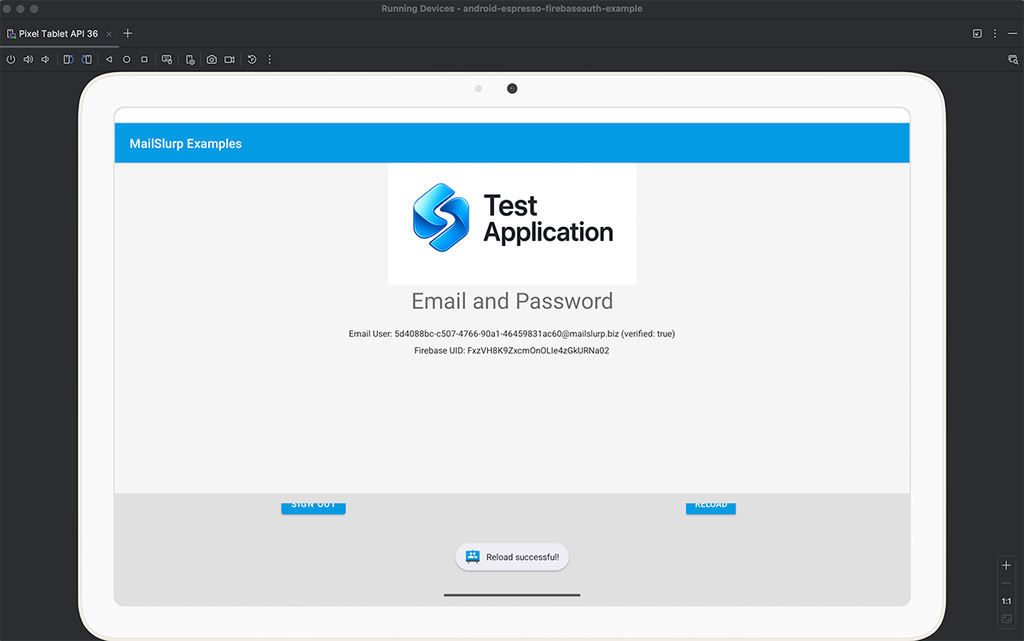Viewport: 1024px width, 641px height.
Task: Open the device UI settings shortcut icon
Action: tap(190, 59)
